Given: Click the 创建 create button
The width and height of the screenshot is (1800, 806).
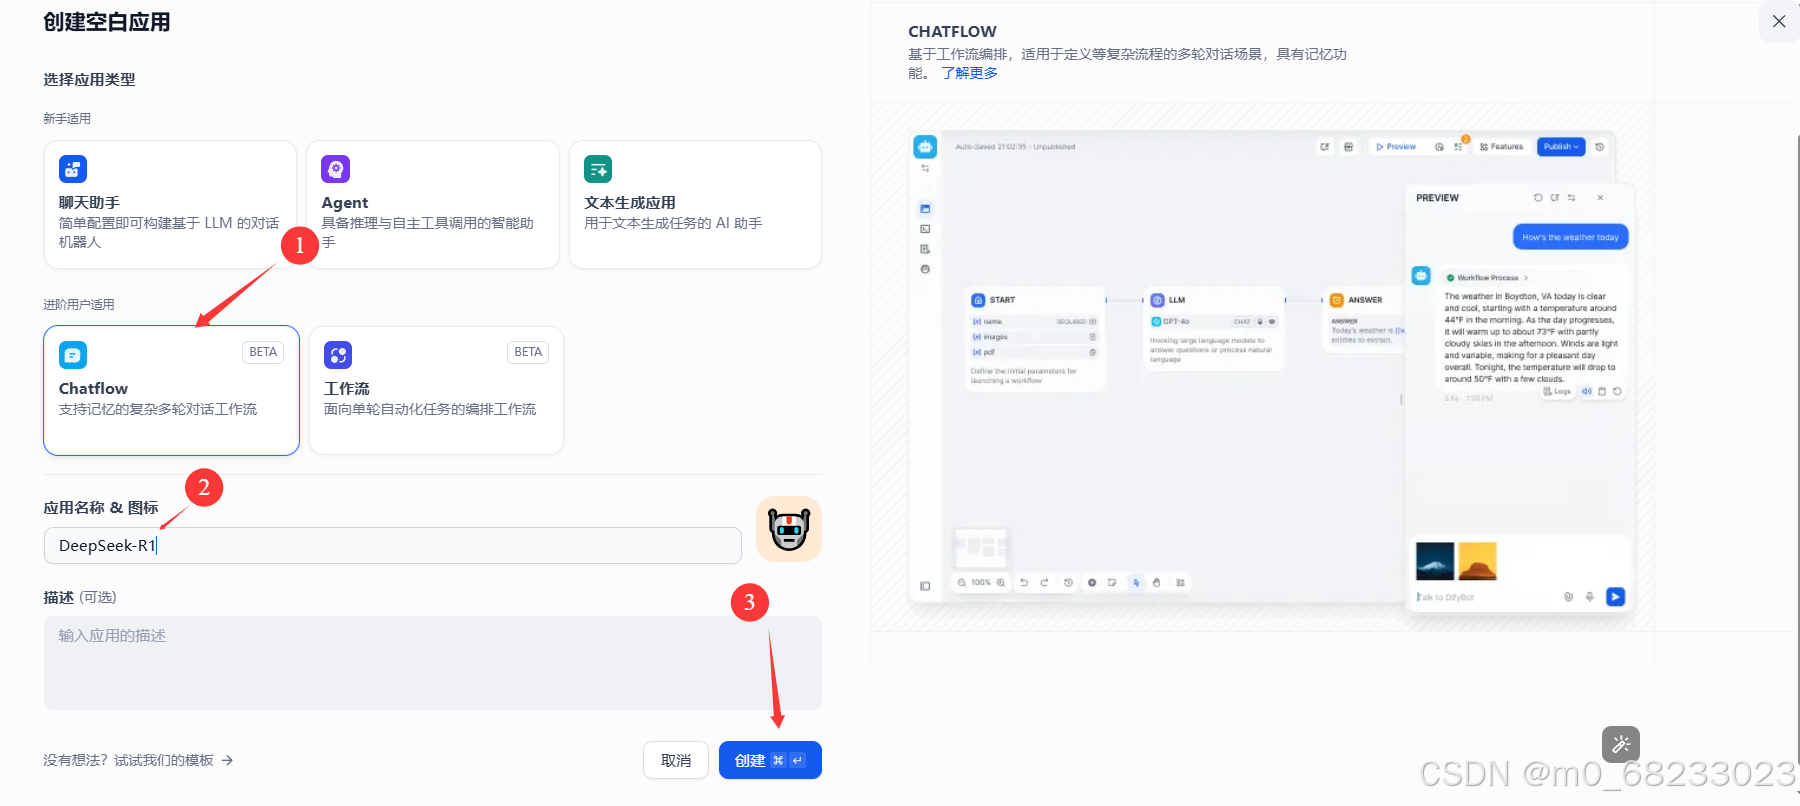Looking at the screenshot, I should 770,760.
